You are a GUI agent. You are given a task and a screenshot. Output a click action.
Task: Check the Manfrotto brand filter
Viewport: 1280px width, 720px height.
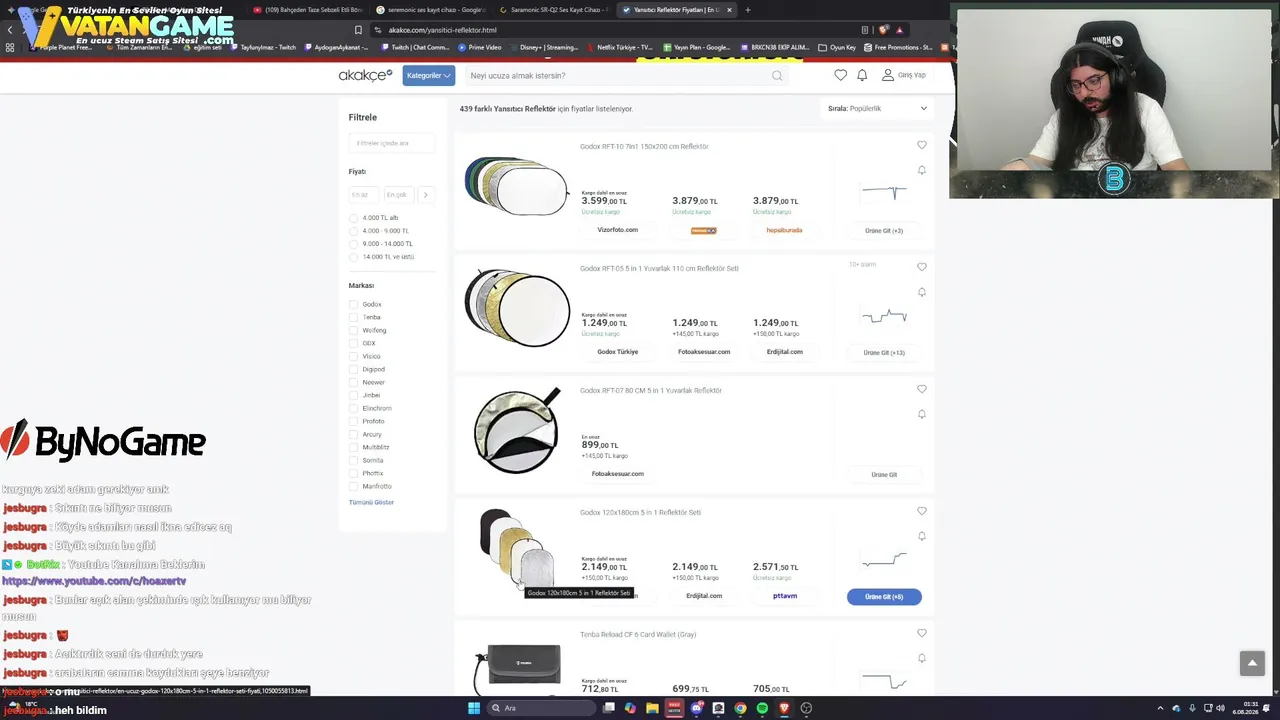coord(353,486)
